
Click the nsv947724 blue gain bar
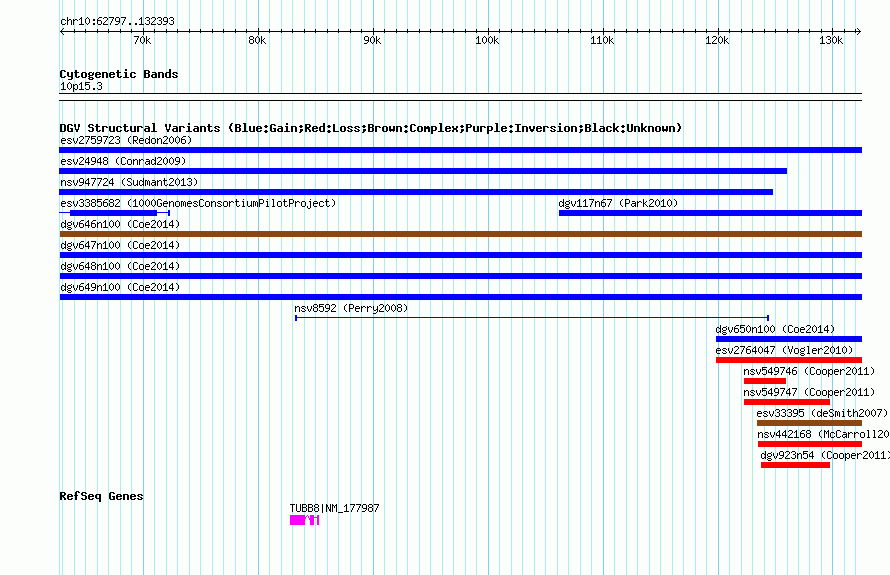pyautogui.click(x=416, y=192)
